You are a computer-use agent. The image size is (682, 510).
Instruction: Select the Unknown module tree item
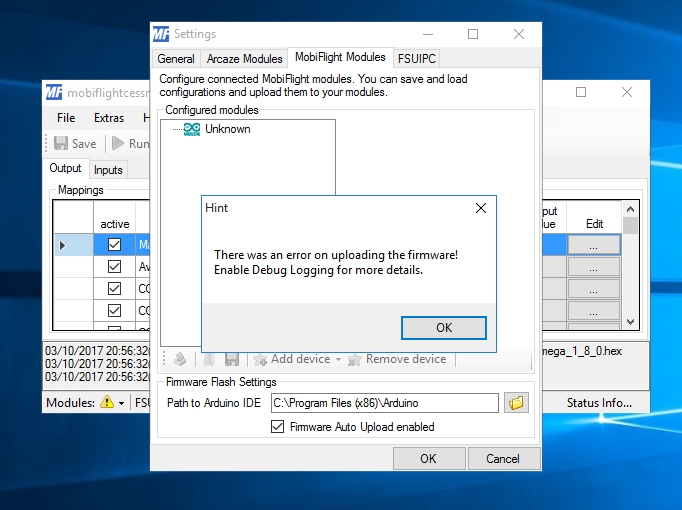(x=227, y=129)
